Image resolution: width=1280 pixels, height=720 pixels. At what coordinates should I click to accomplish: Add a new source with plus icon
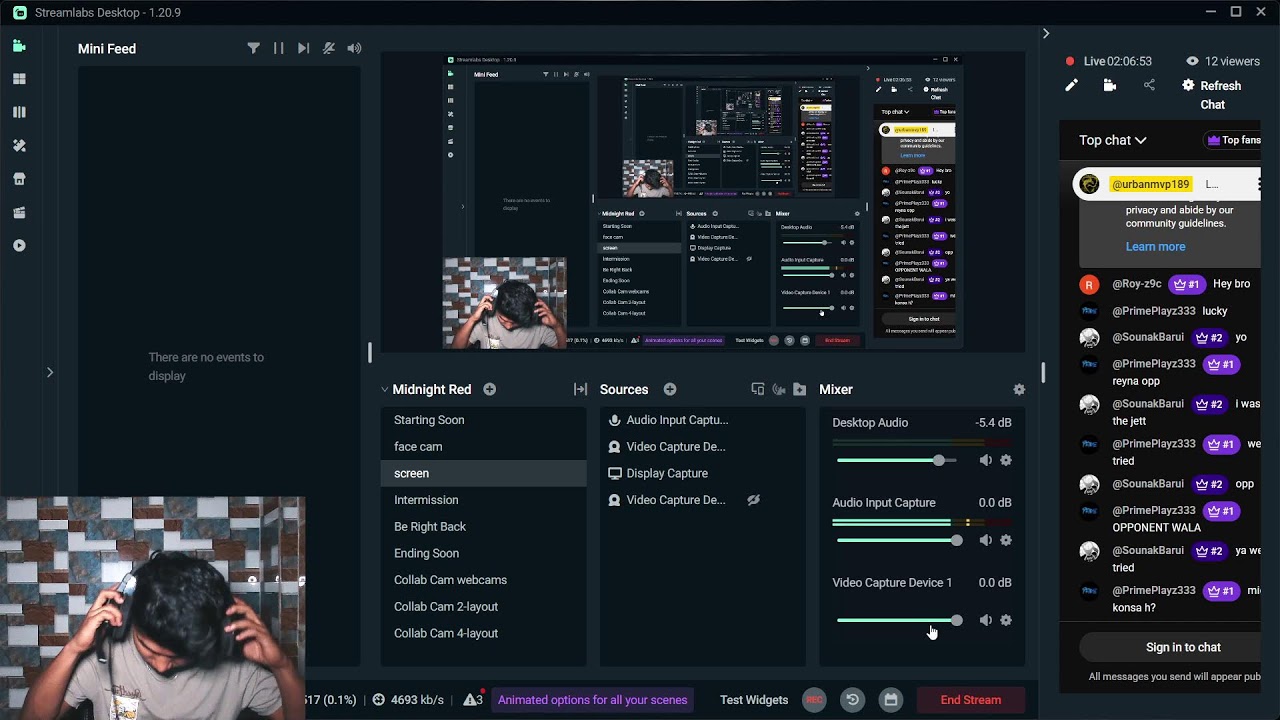(669, 389)
